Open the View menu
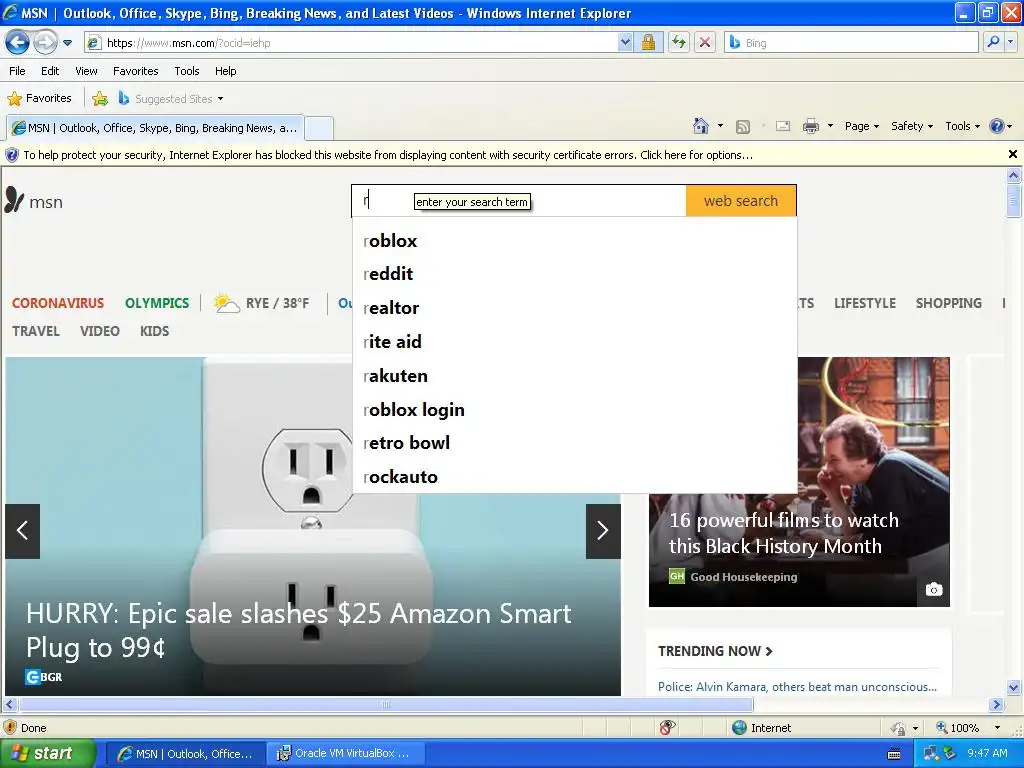 (x=86, y=71)
